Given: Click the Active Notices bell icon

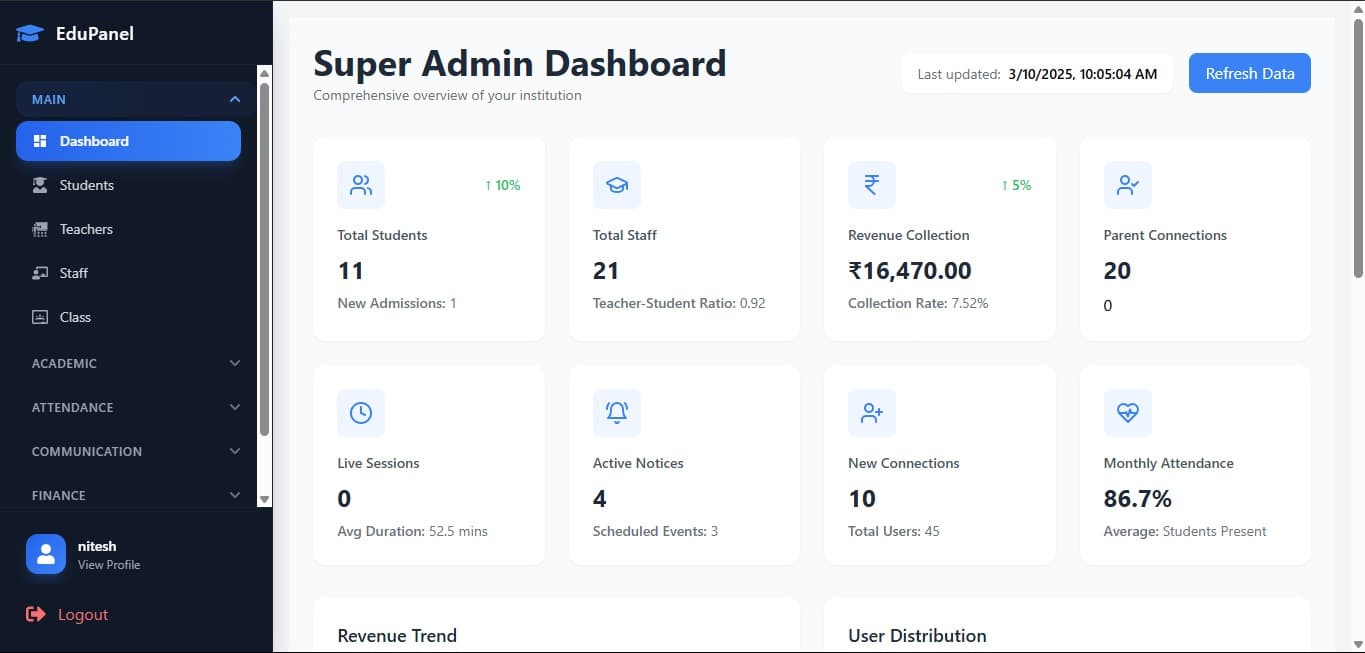Looking at the screenshot, I should 617,413.
